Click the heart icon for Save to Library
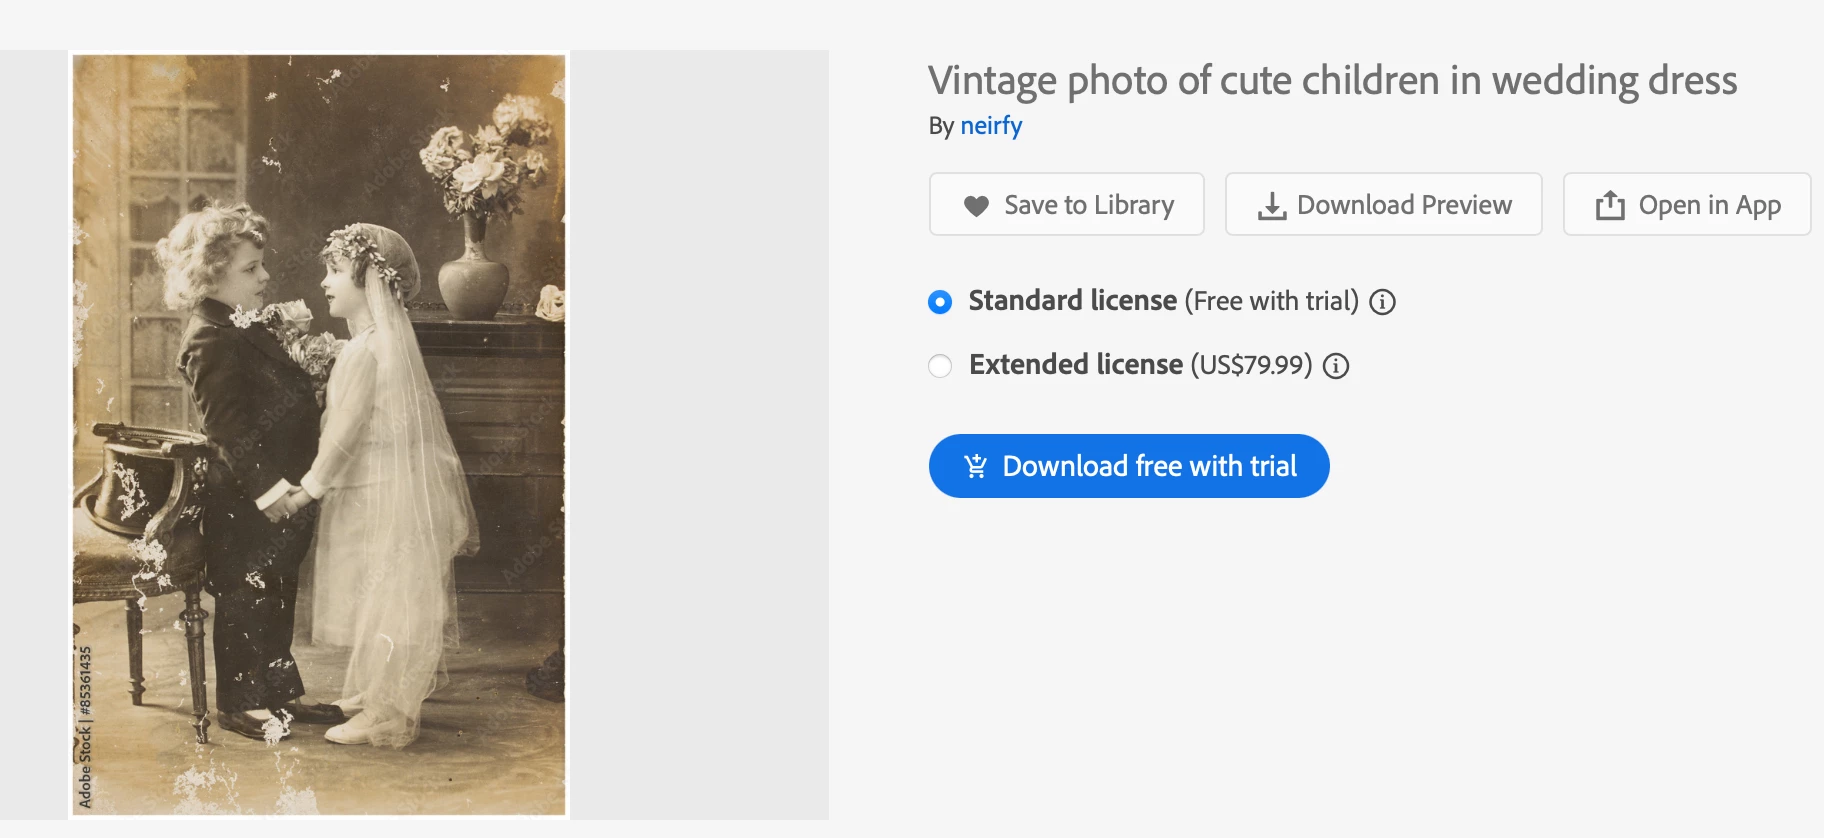 [976, 206]
